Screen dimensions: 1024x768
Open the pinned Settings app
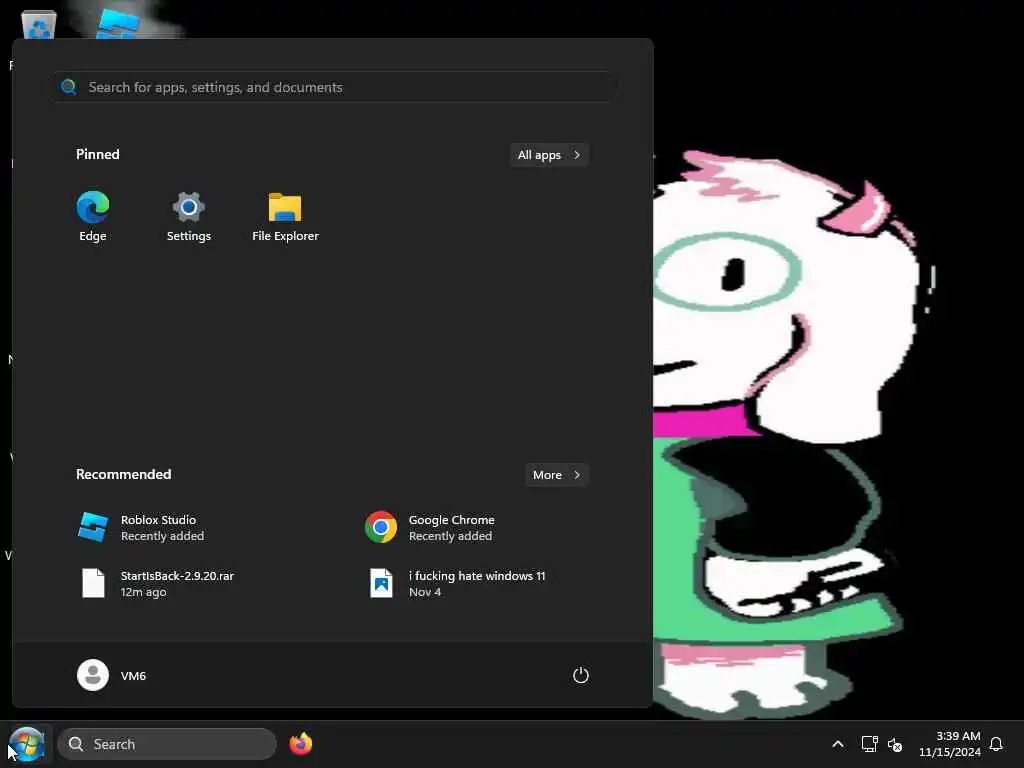coord(189,217)
